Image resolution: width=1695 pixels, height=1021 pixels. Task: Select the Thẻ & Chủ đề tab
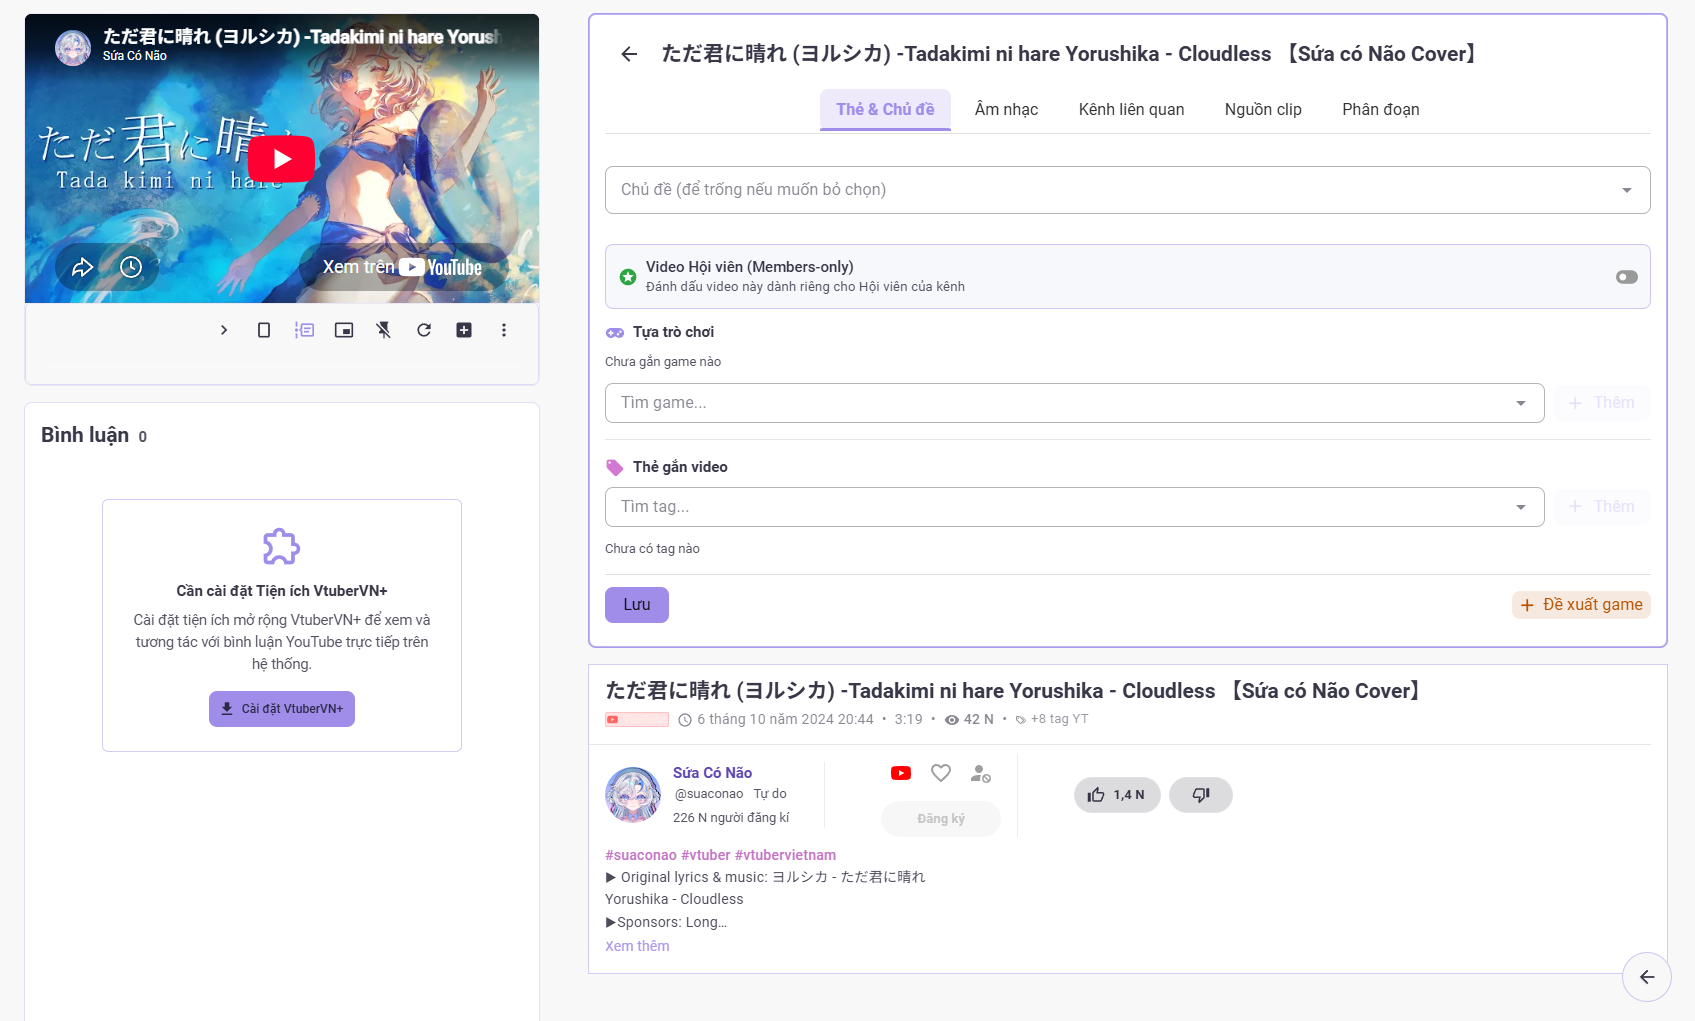click(885, 109)
